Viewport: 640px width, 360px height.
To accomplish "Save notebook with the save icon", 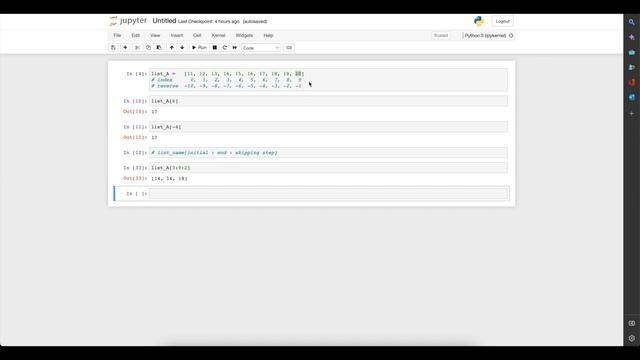I will coord(113,48).
